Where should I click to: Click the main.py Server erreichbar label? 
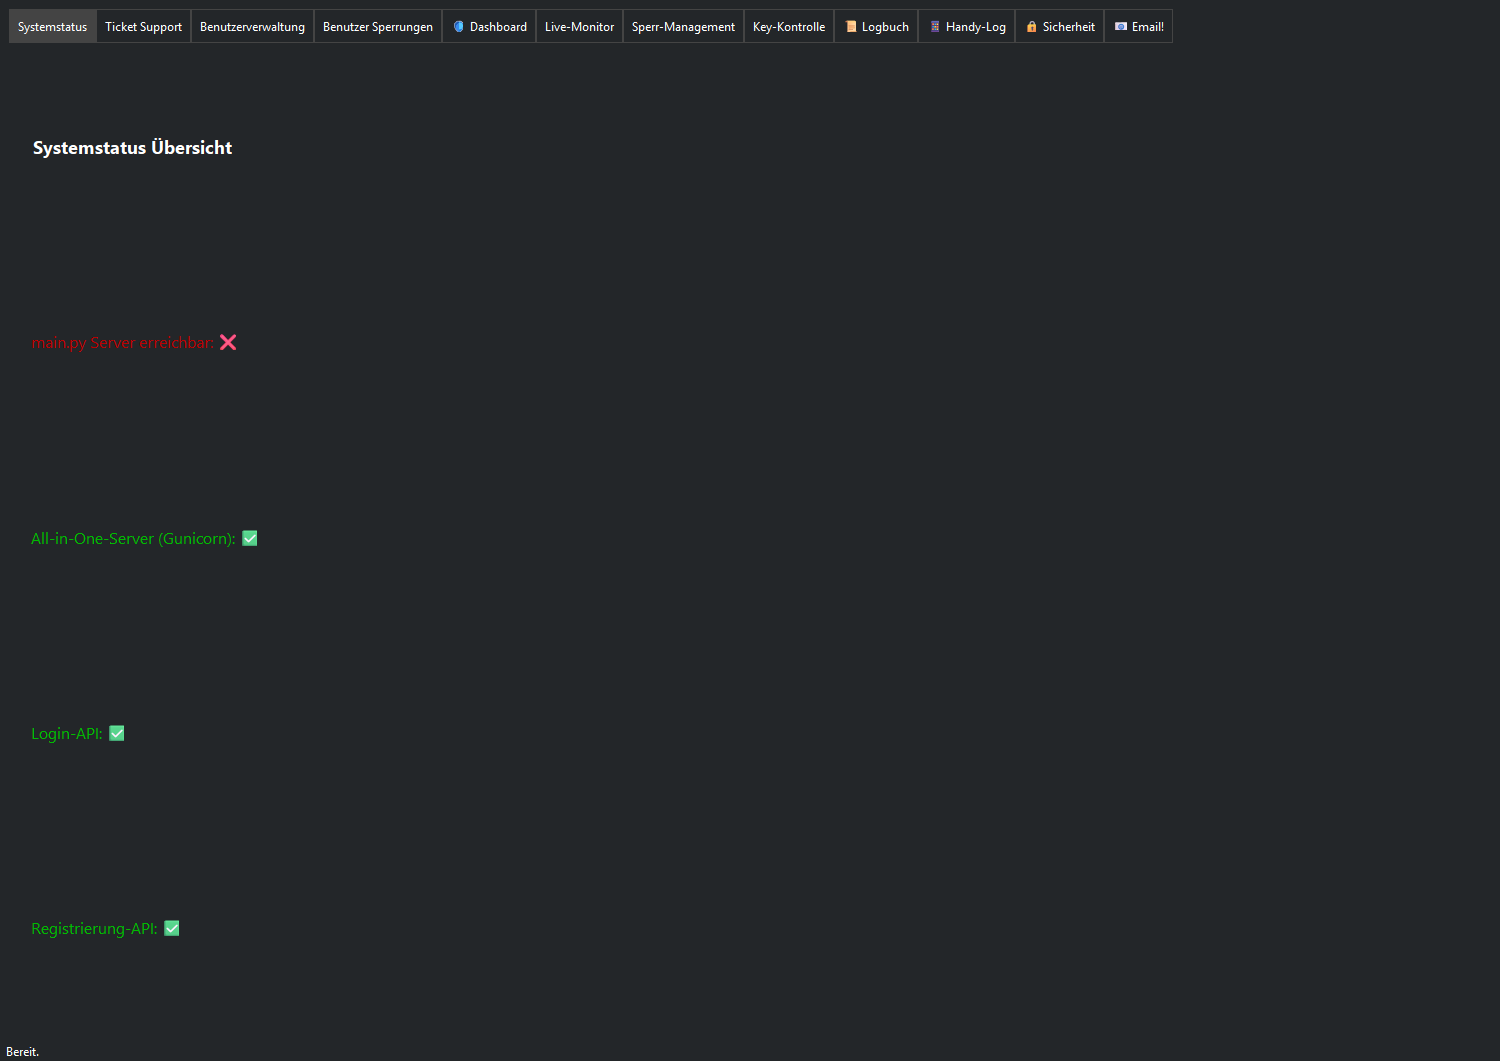(x=121, y=342)
